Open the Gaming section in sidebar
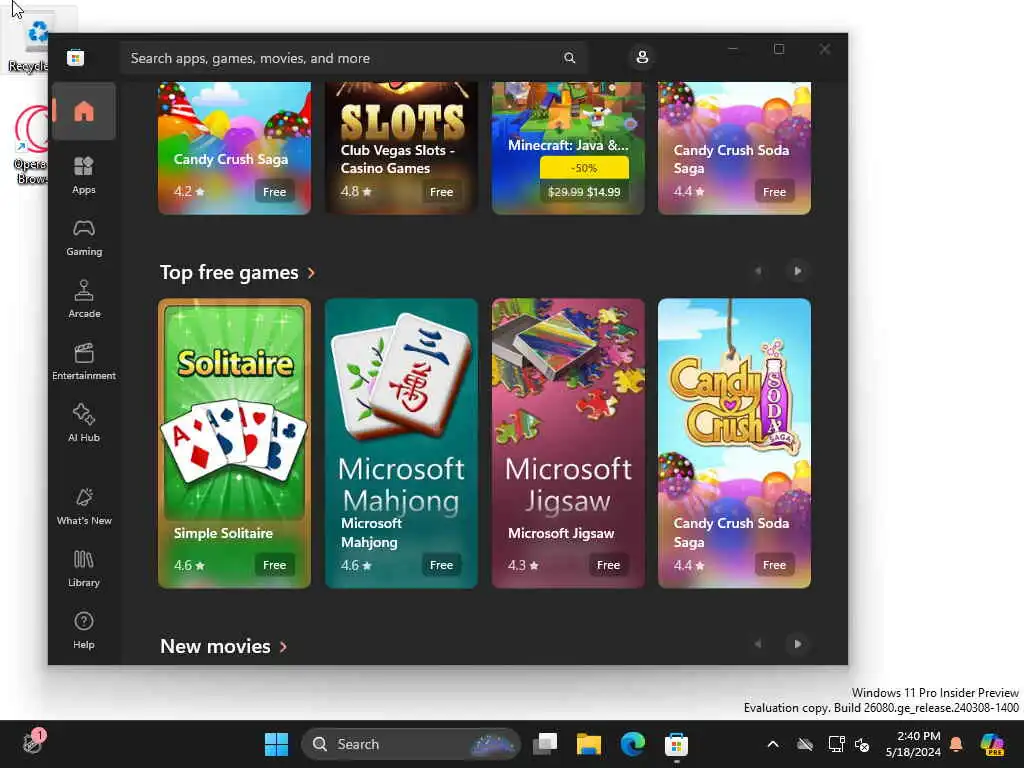Viewport: 1024px width, 768px height. 84,237
